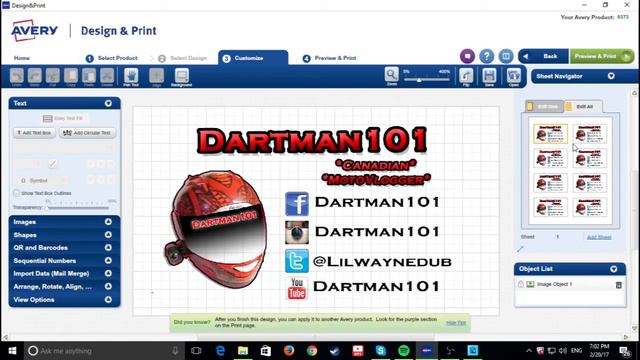Delete Image Object 1 via trash icon
The image size is (640, 360).
(619, 284)
